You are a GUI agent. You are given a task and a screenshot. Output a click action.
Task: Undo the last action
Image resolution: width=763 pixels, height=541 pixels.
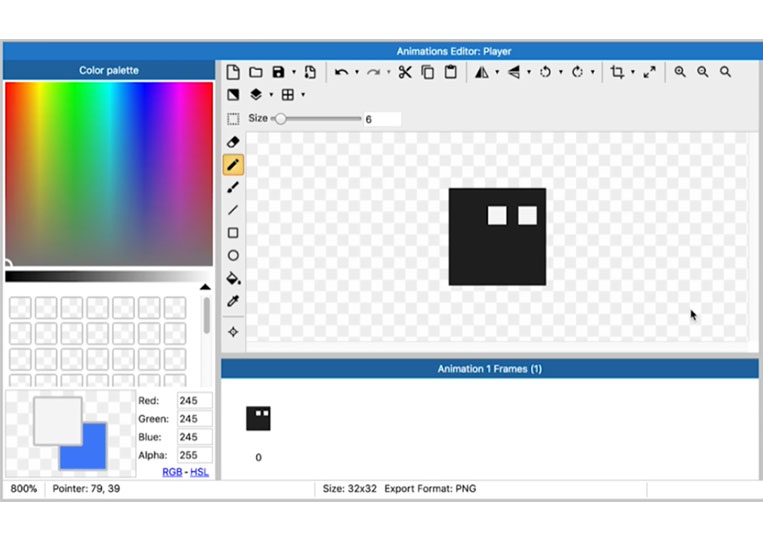pyautogui.click(x=341, y=72)
